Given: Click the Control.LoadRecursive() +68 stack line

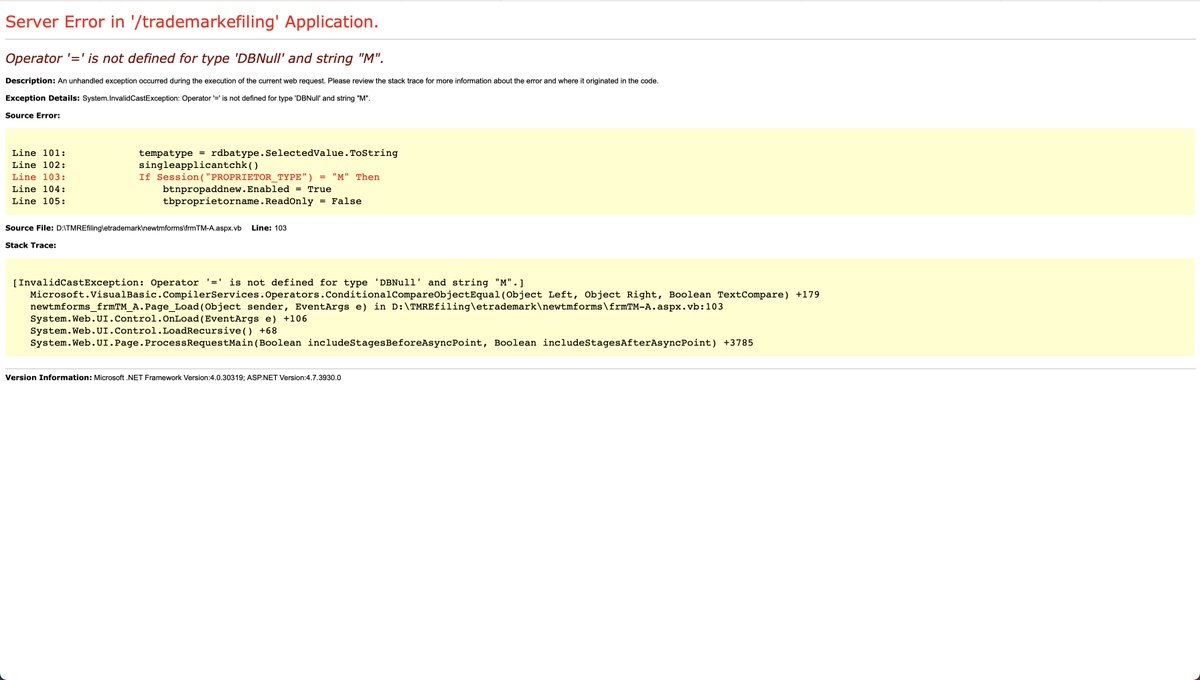Looking at the screenshot, I should [154, 331].
